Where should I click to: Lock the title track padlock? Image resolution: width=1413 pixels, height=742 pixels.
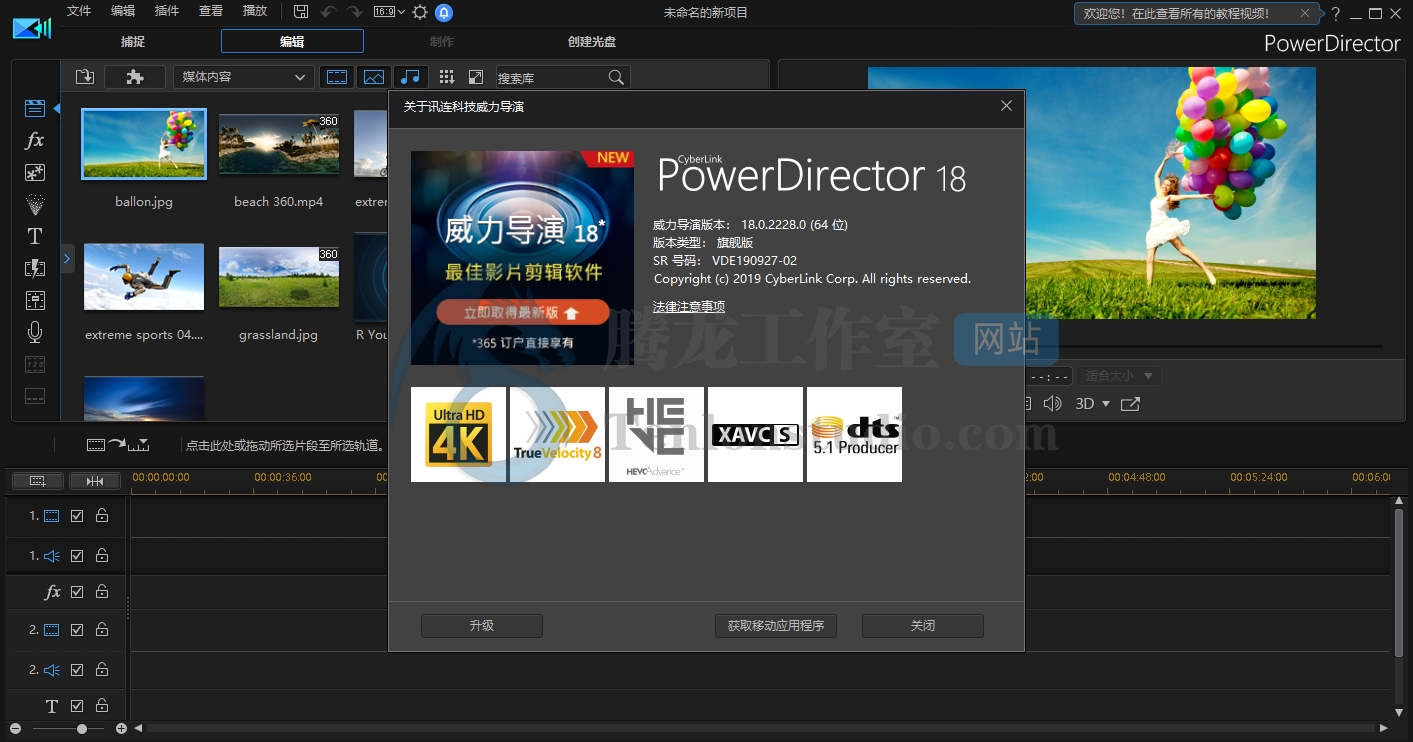tap(102, 706)
